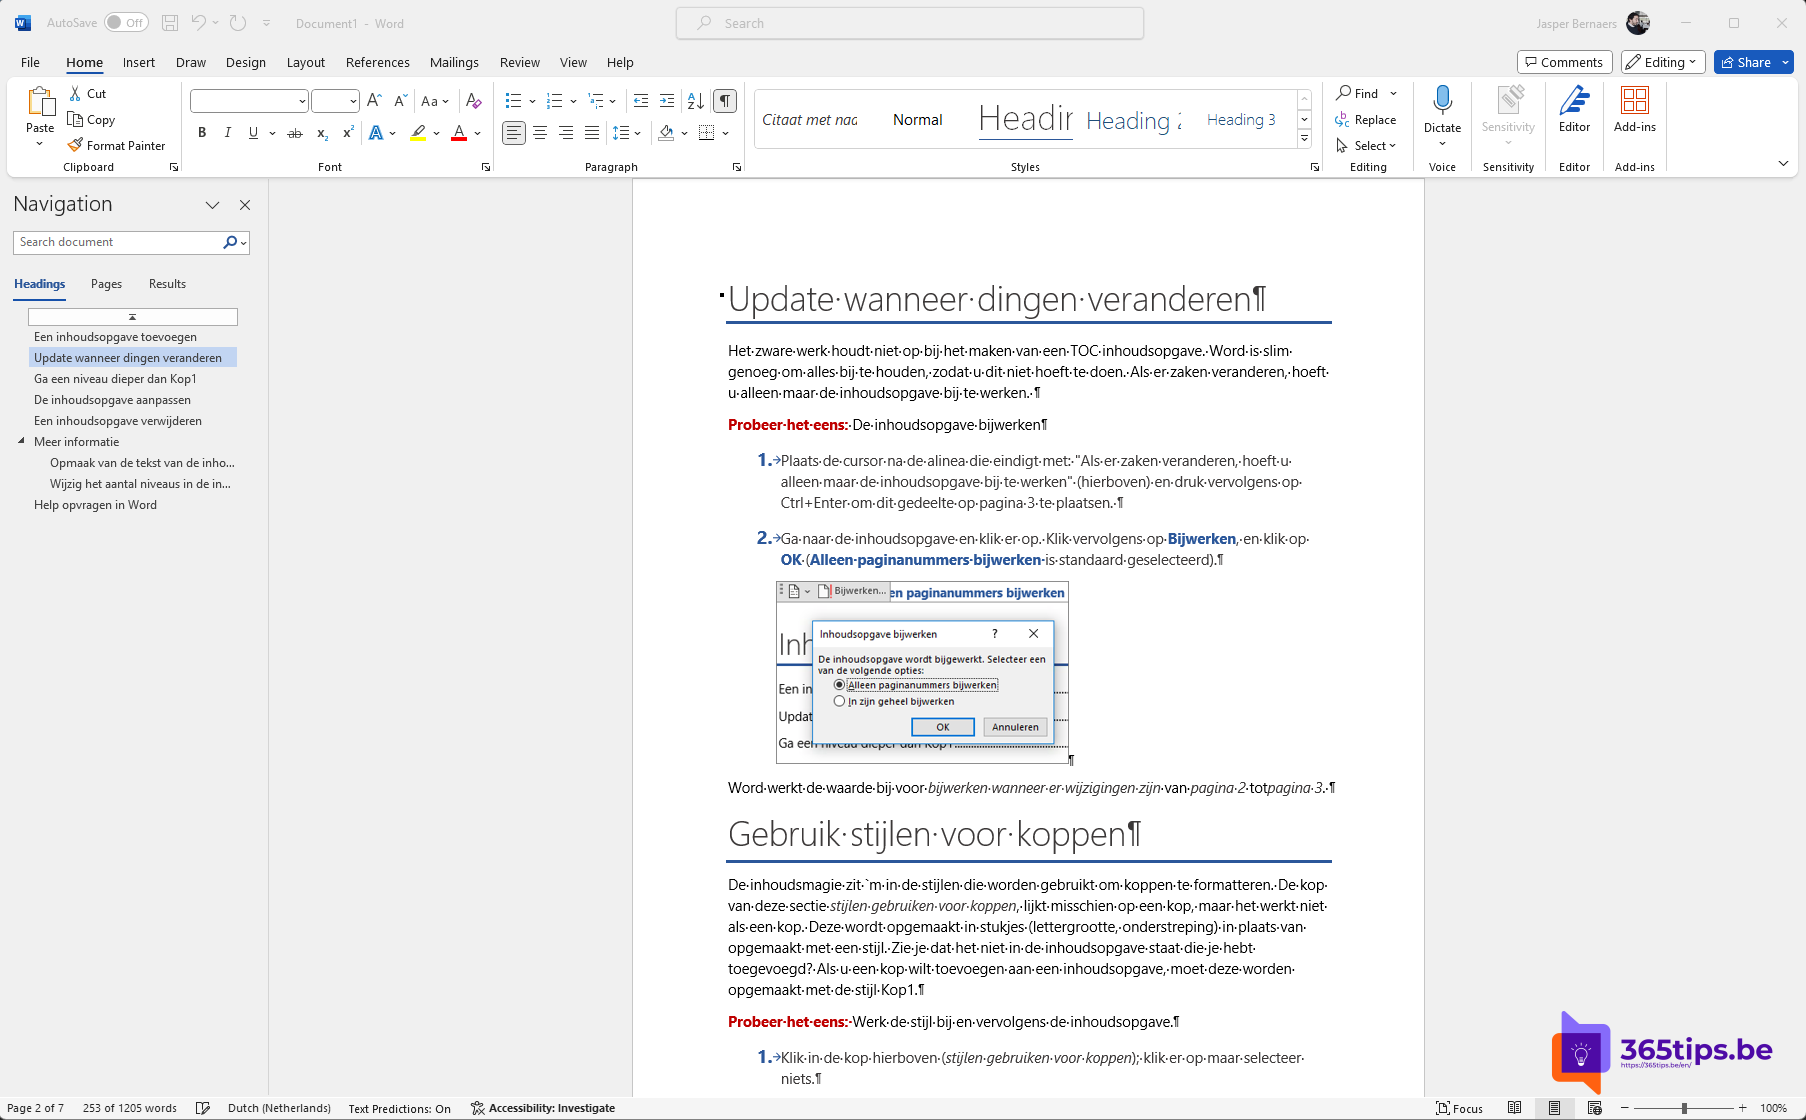Switch to the Pages navigation tab

(x=106, y=284)
